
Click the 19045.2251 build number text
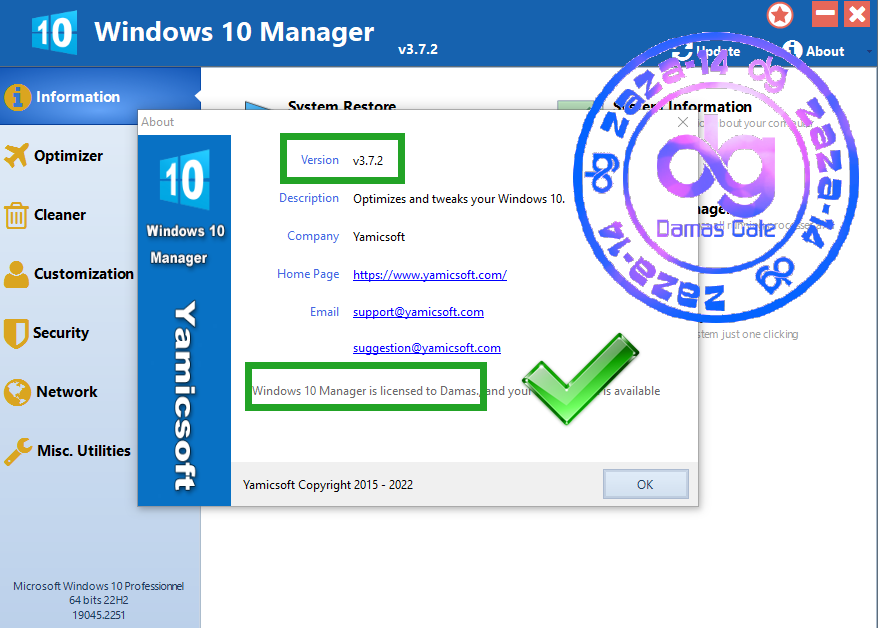(x=99, y=615)
